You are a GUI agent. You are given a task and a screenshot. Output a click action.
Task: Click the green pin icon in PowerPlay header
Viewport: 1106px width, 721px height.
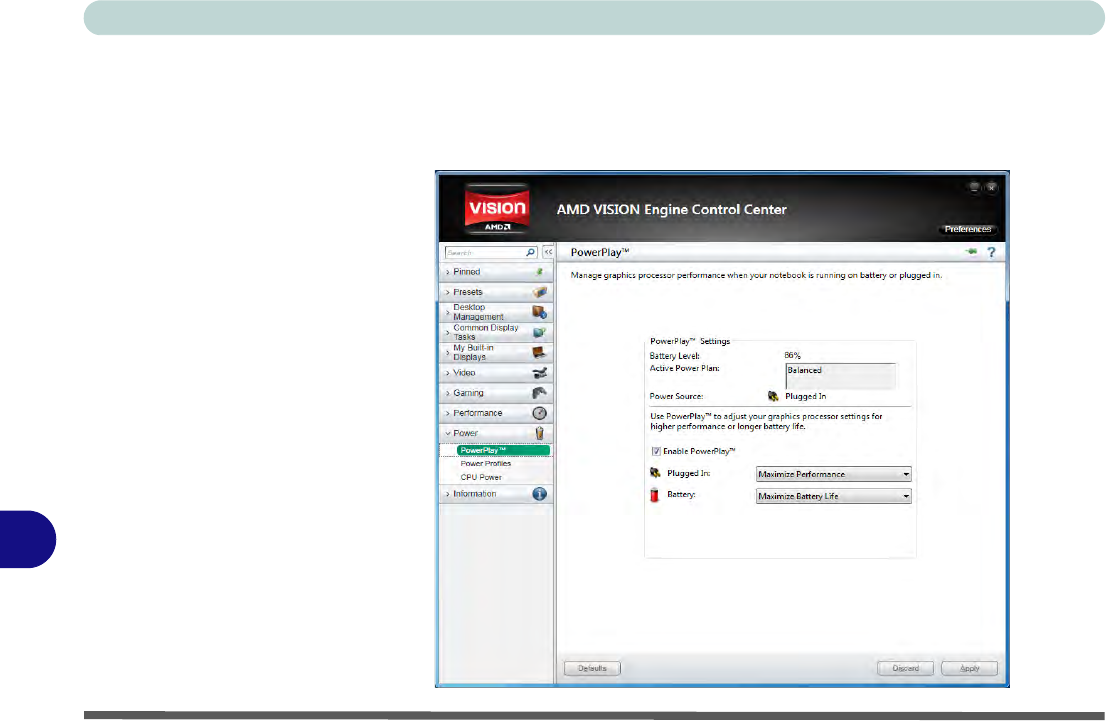[970, 252]
